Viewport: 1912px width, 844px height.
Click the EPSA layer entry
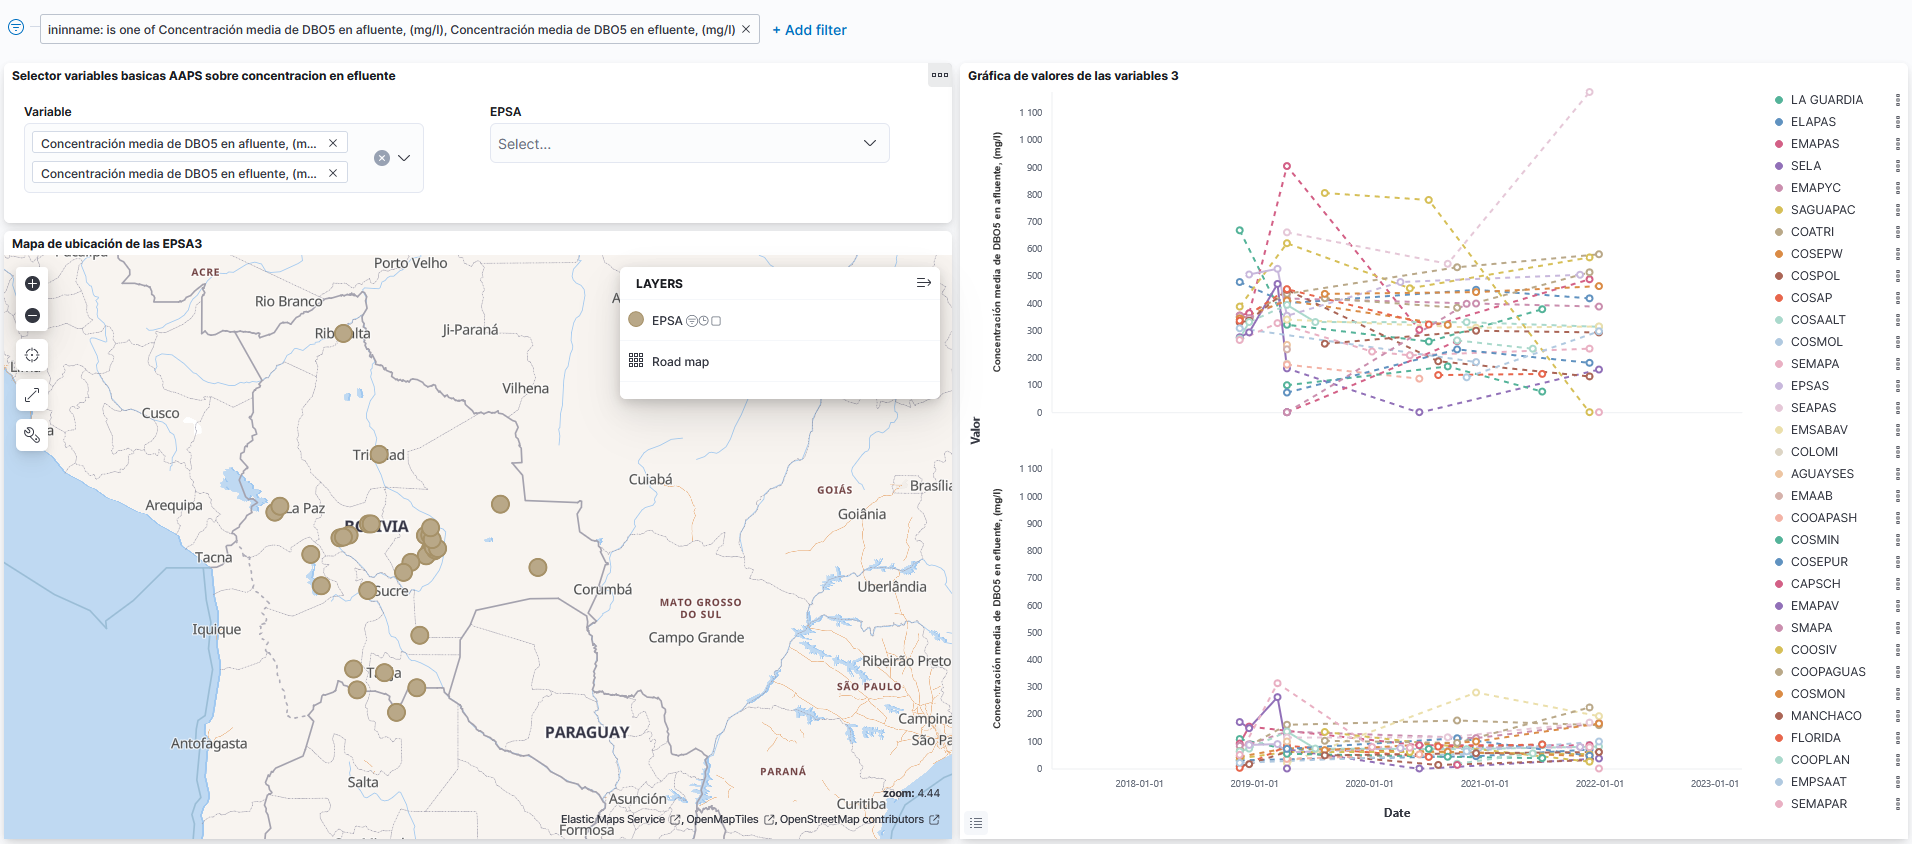tap(666, 321)
